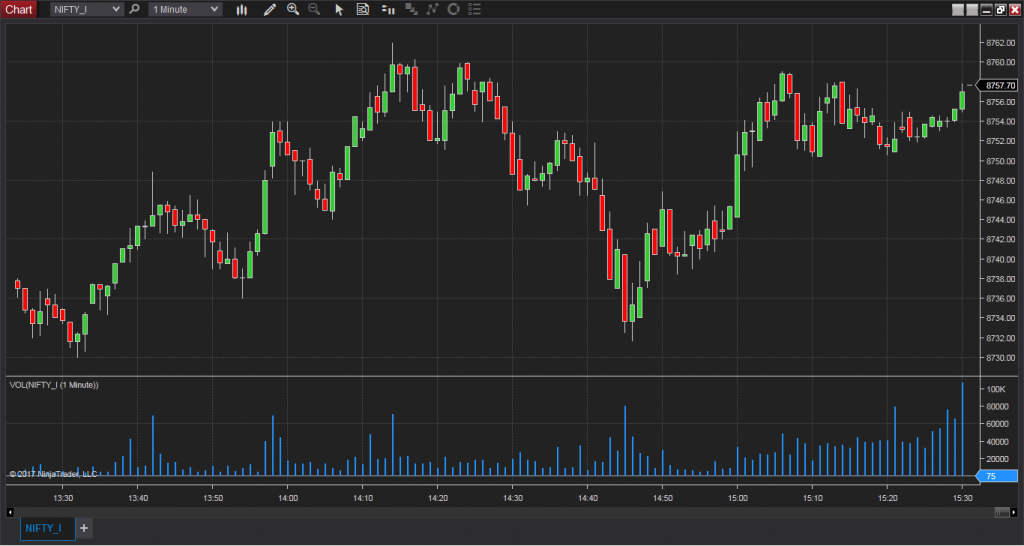The height and width of the screenshot is (546, 1024).
Task: Select the NIFTY_I chart tab
Action: (x=46, y=528)
